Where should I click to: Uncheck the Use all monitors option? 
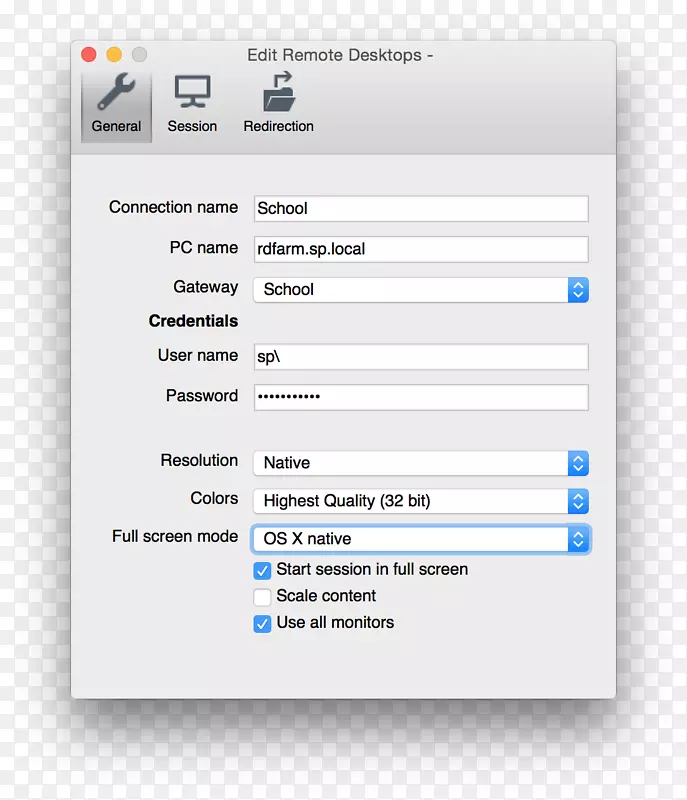pyautogui.click(x=262, y=623)
